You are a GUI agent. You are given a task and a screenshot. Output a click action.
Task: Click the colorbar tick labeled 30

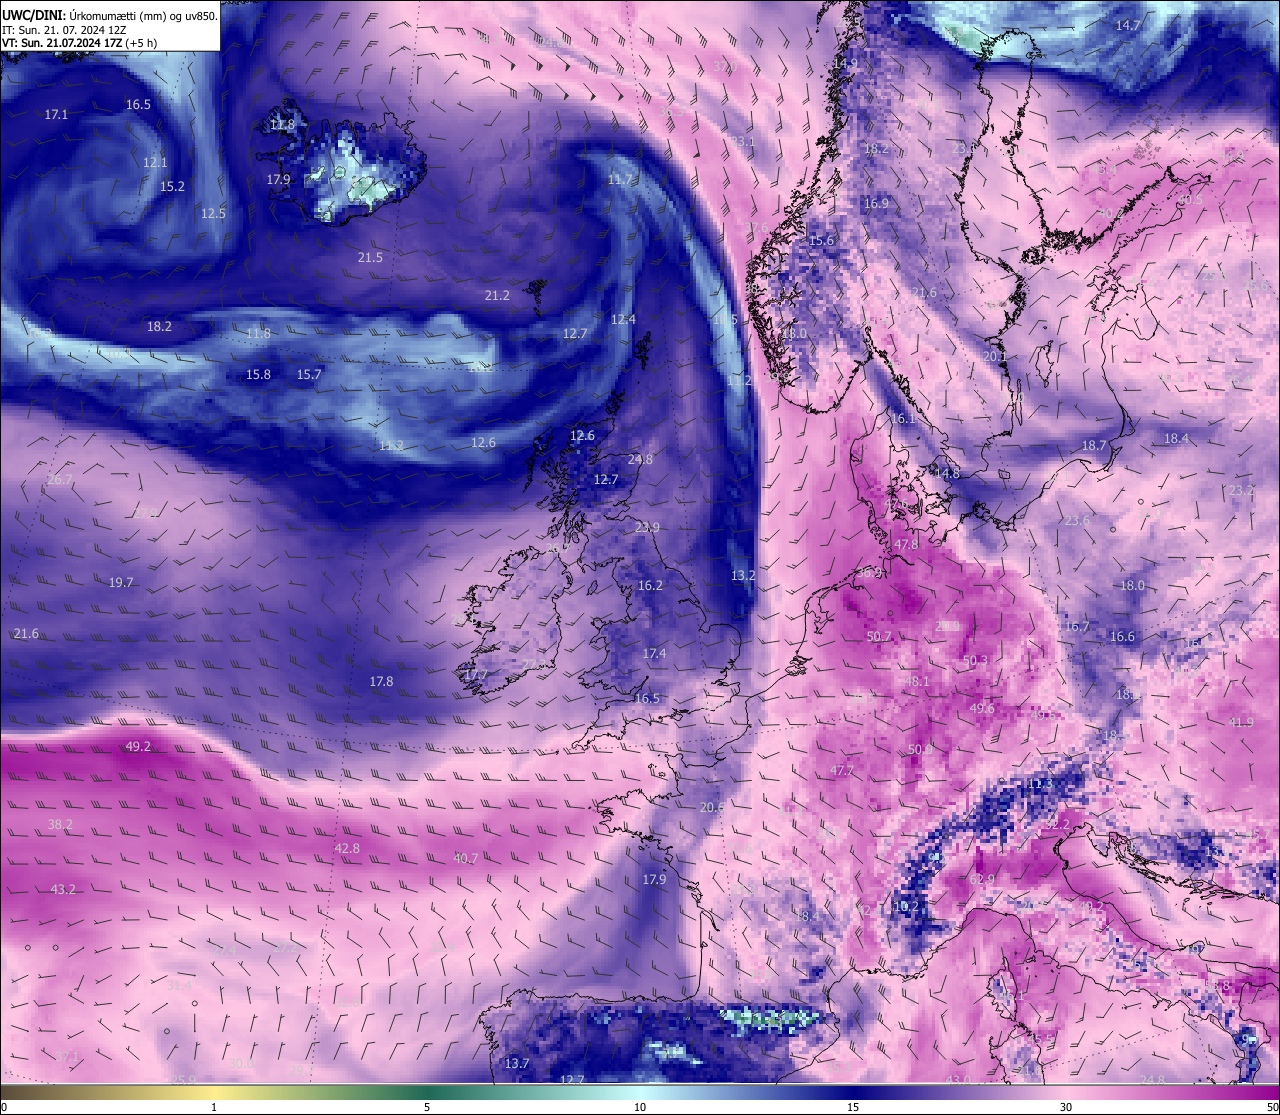point(1066,1107)
